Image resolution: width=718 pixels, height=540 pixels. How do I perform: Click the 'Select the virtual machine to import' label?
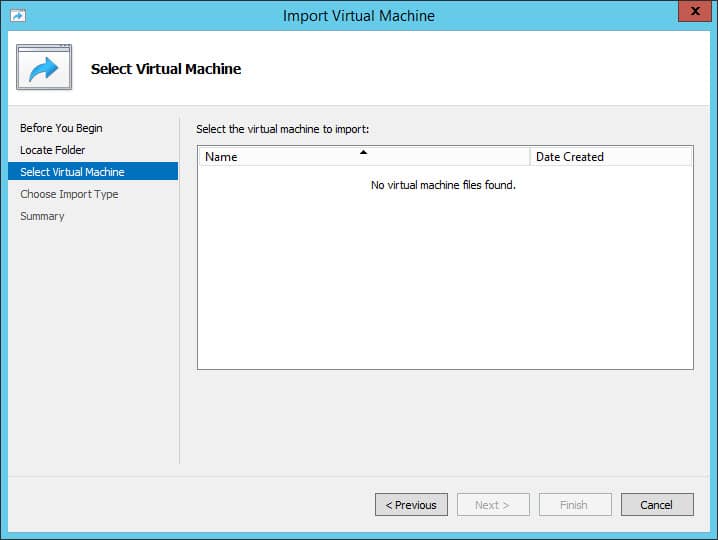tap(283, 130)
